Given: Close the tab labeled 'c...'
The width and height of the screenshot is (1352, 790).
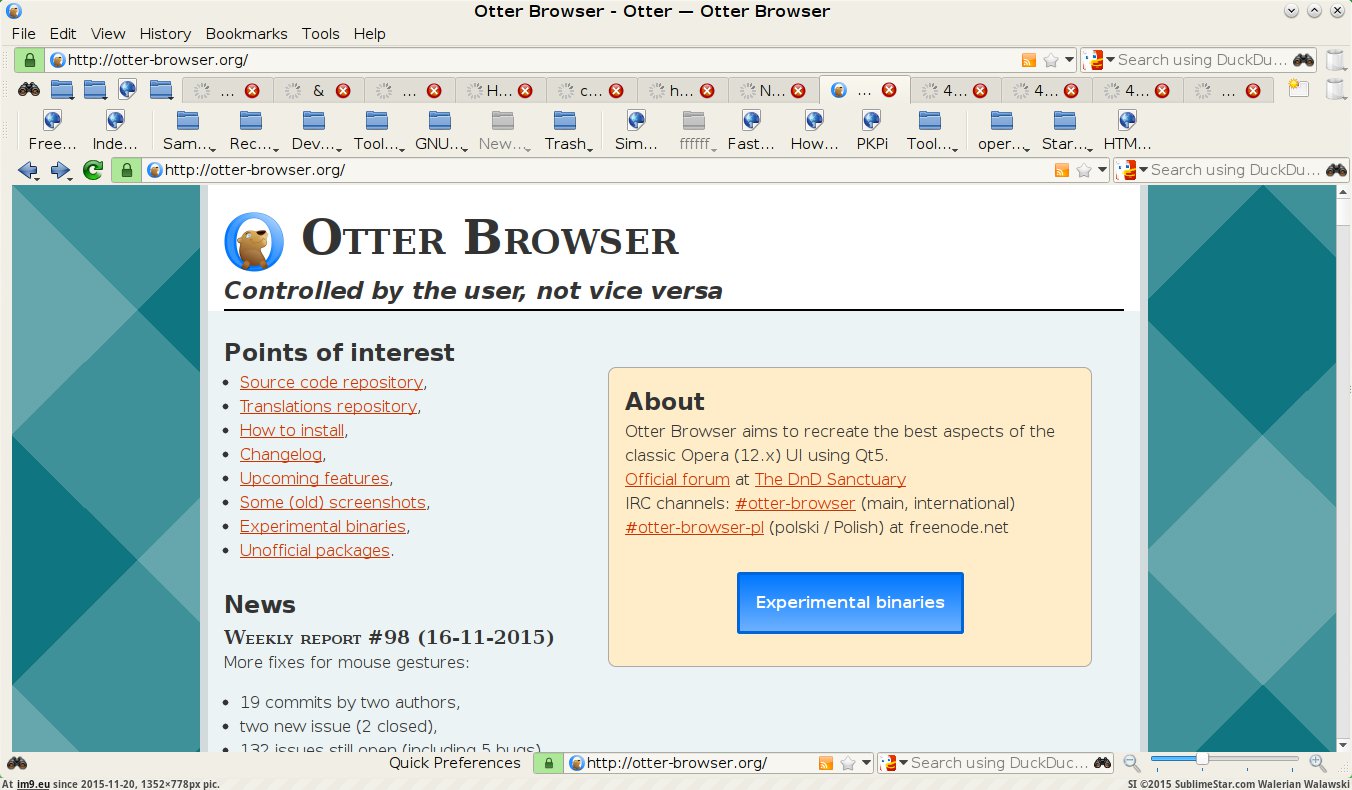Looking at the screenshot, I should (x=616, y=90).
